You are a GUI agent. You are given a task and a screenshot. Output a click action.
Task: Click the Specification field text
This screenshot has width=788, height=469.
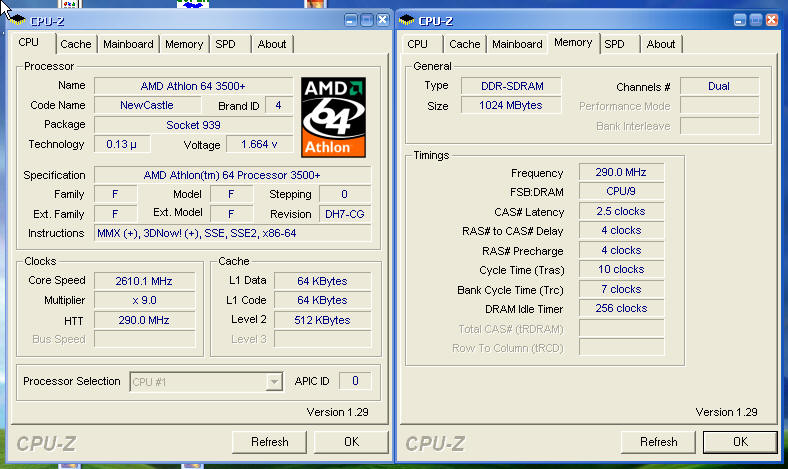(x=232, y=175)
